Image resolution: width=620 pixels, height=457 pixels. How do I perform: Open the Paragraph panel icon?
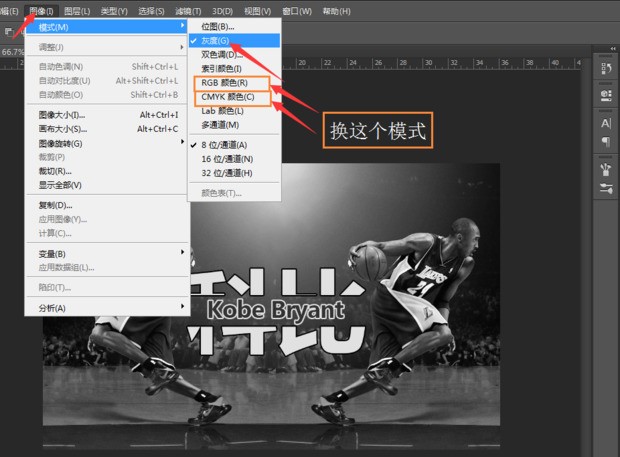[x=606, y=142]
